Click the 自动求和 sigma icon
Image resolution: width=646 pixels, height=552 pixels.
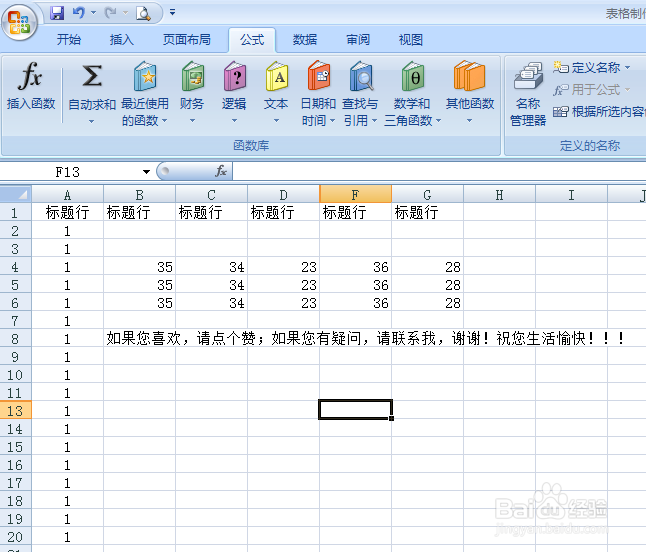click(x=92, y=76)
